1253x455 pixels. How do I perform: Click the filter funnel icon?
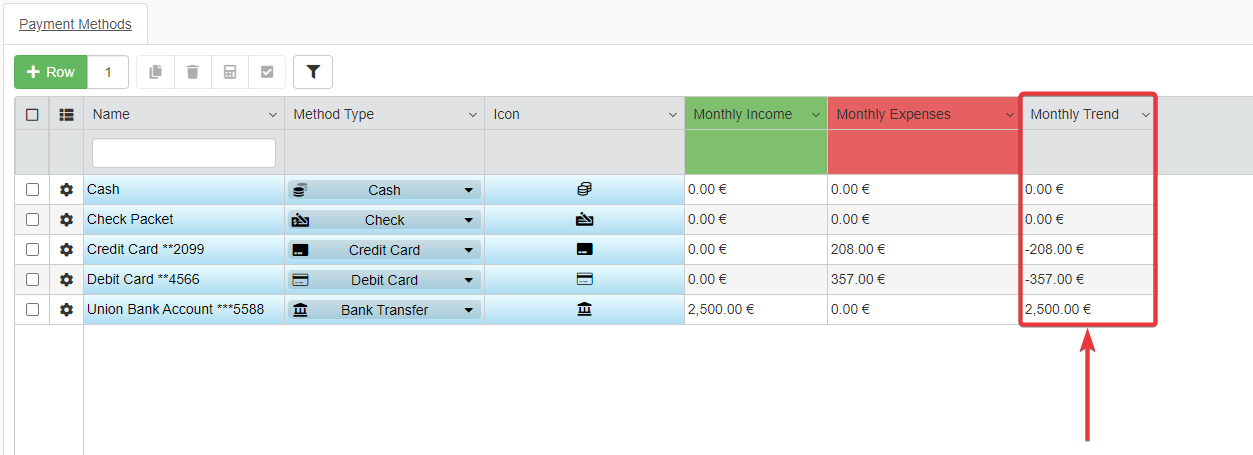tap(313, 72)
